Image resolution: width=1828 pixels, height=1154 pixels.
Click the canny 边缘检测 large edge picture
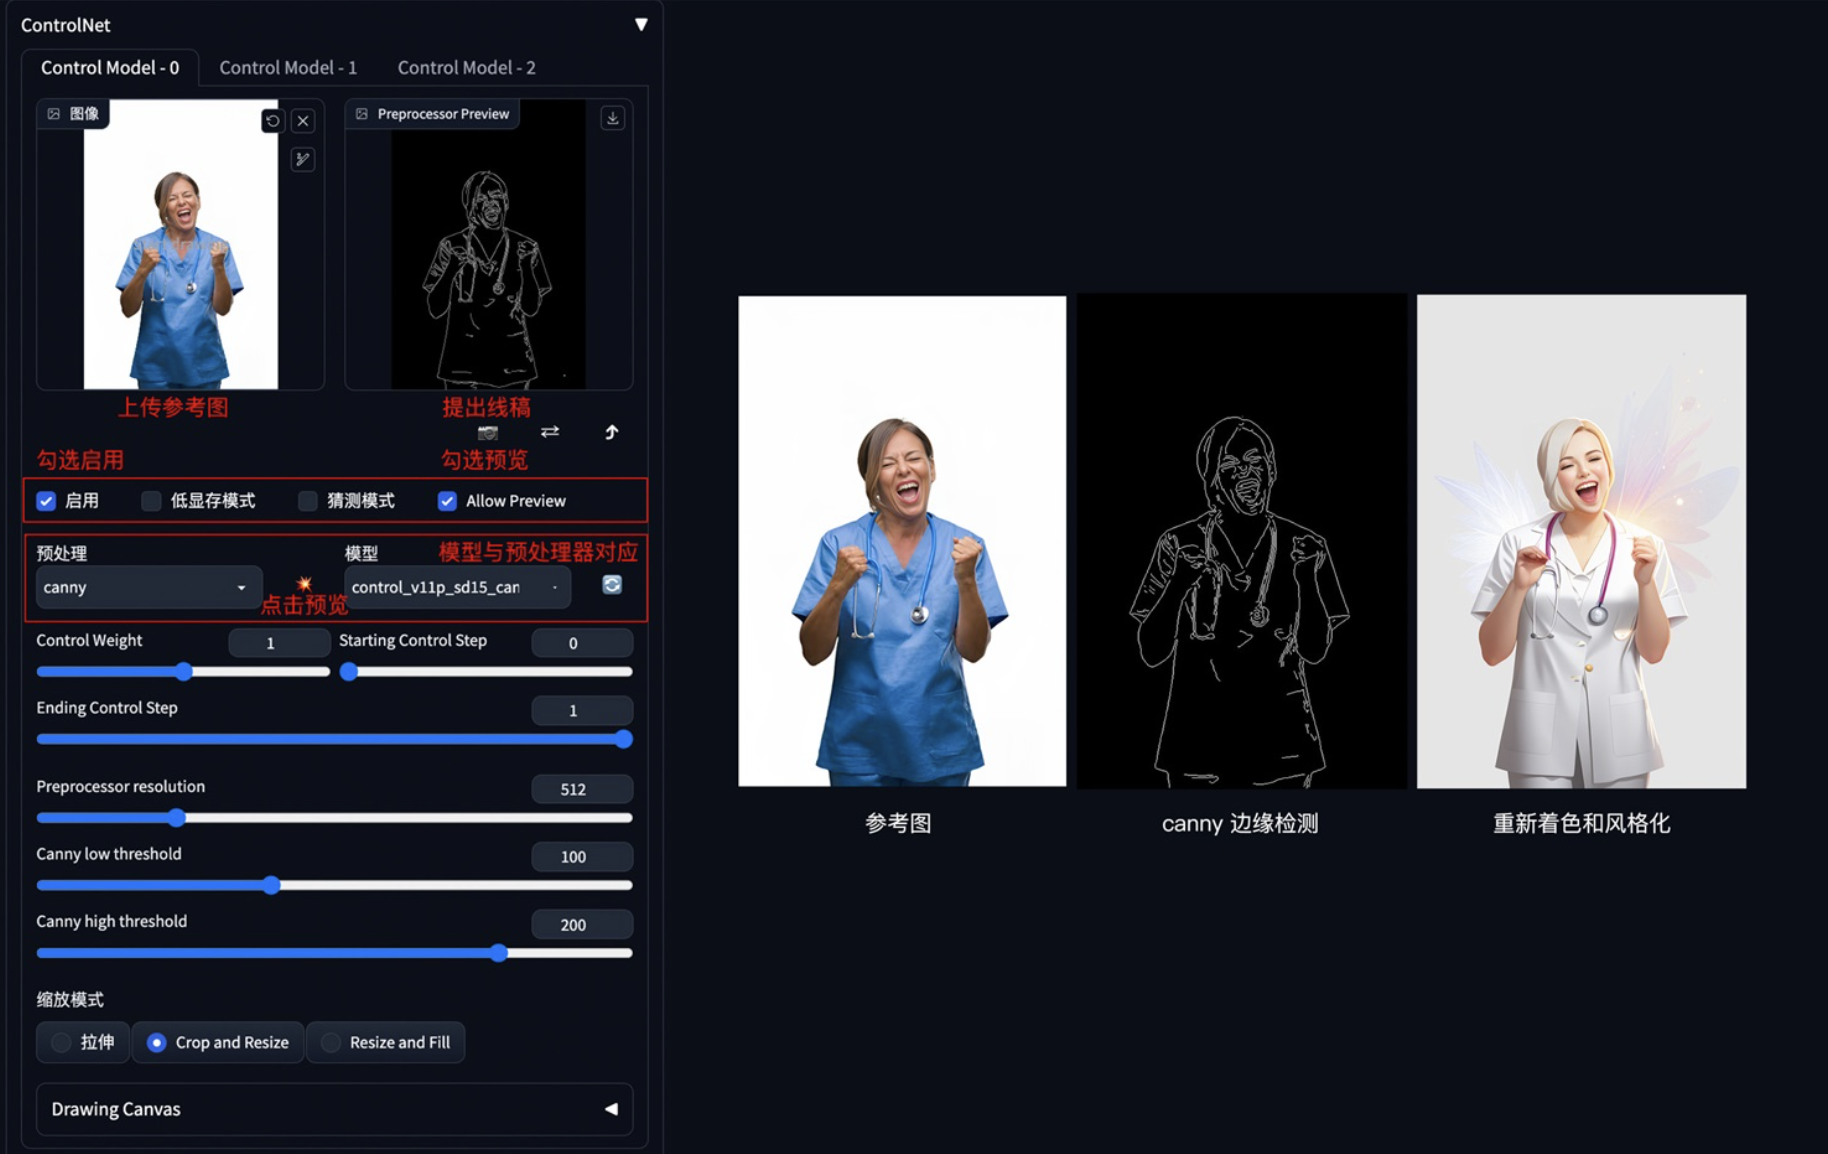tap(1242, 541)
